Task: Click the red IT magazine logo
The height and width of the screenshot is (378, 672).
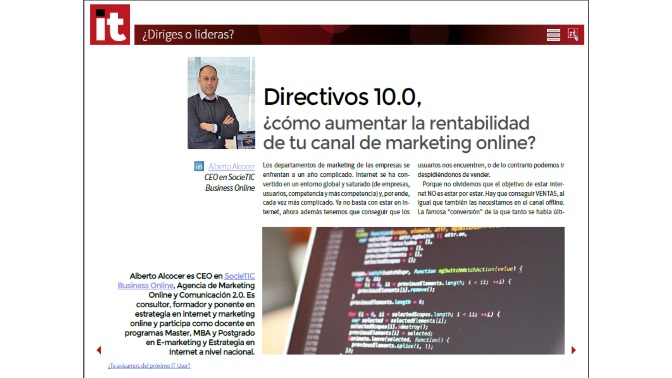Action: 110,24
